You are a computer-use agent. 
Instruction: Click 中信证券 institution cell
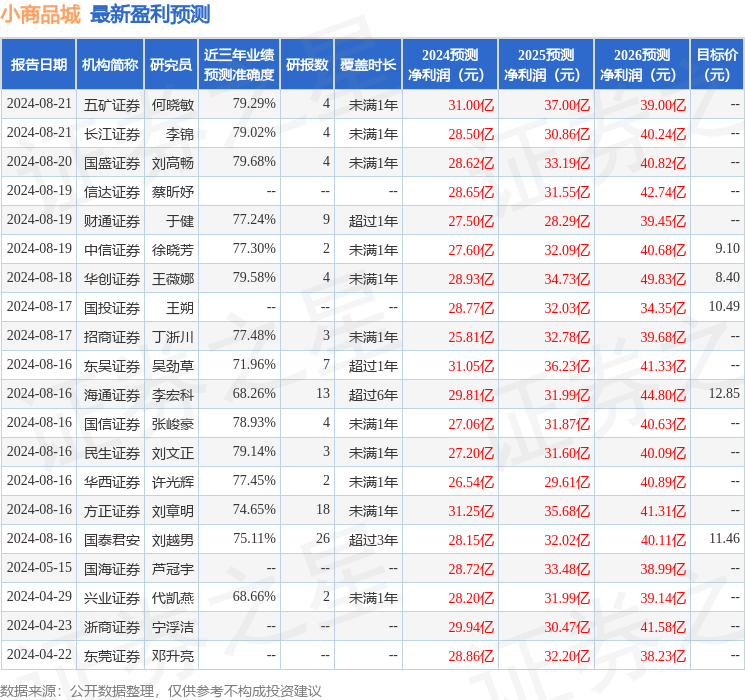[112, 250]
